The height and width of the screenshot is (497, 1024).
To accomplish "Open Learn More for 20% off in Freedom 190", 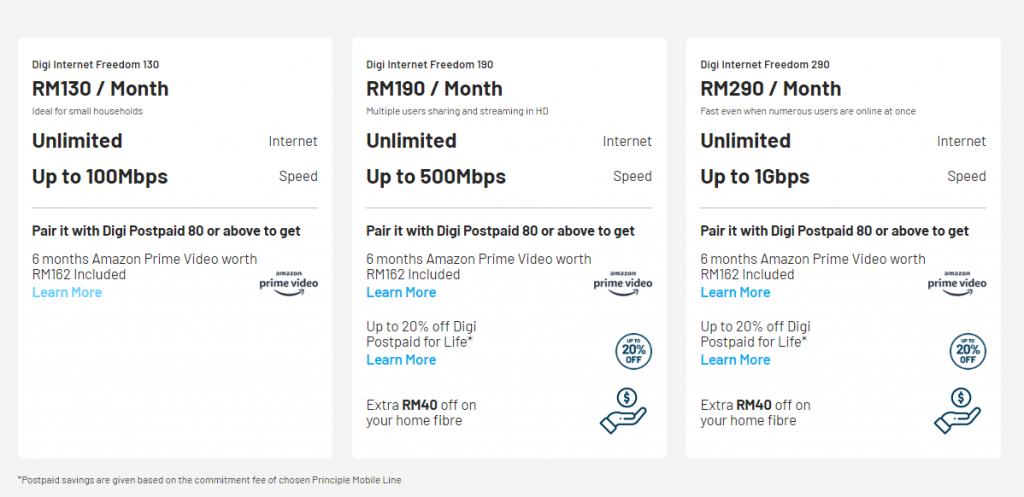I will (401, 360).
